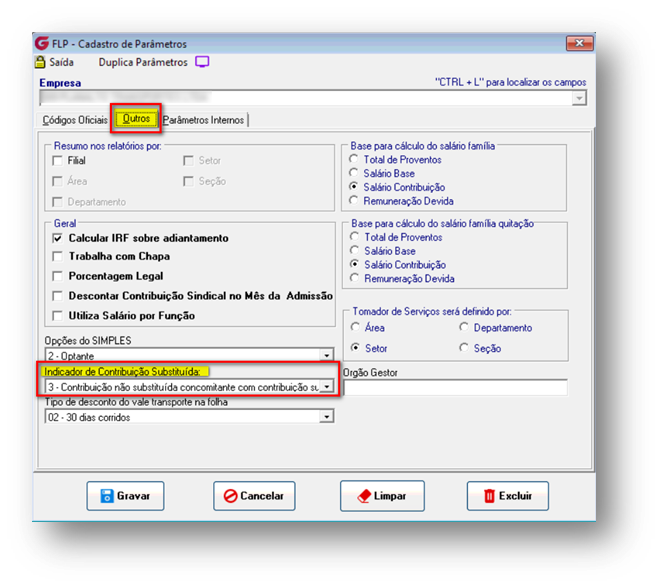Choose Área for Tomador de Serviços

(355, 327)
